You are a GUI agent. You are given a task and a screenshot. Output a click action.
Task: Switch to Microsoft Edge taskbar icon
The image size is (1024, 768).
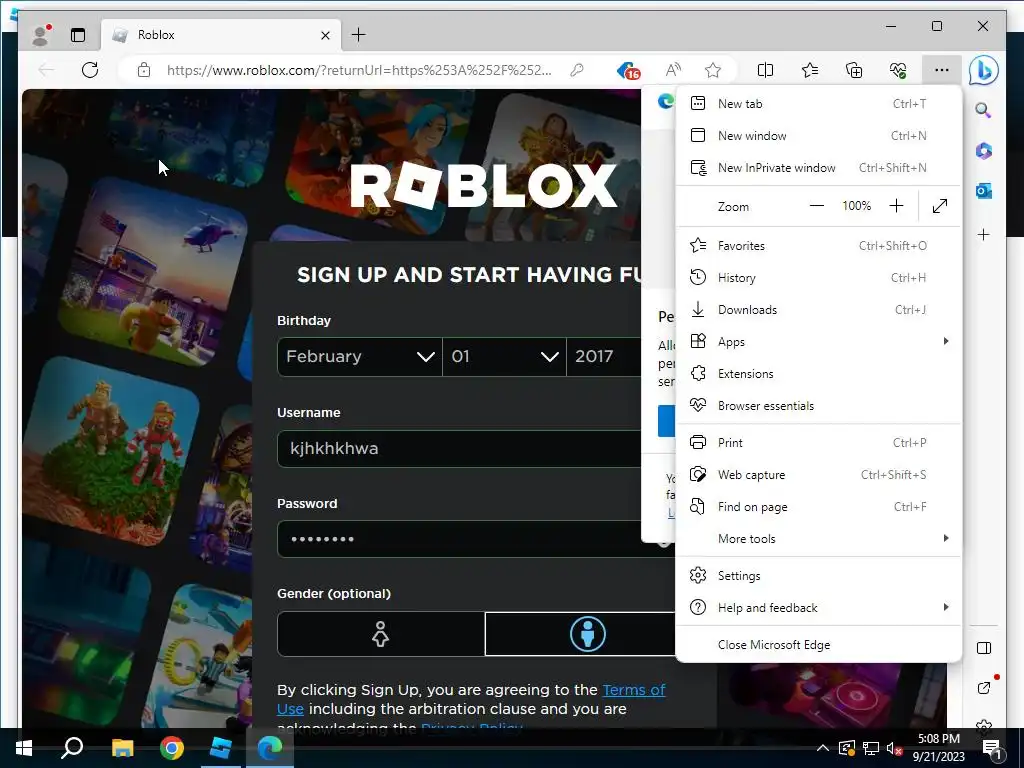tap(270, 748)
